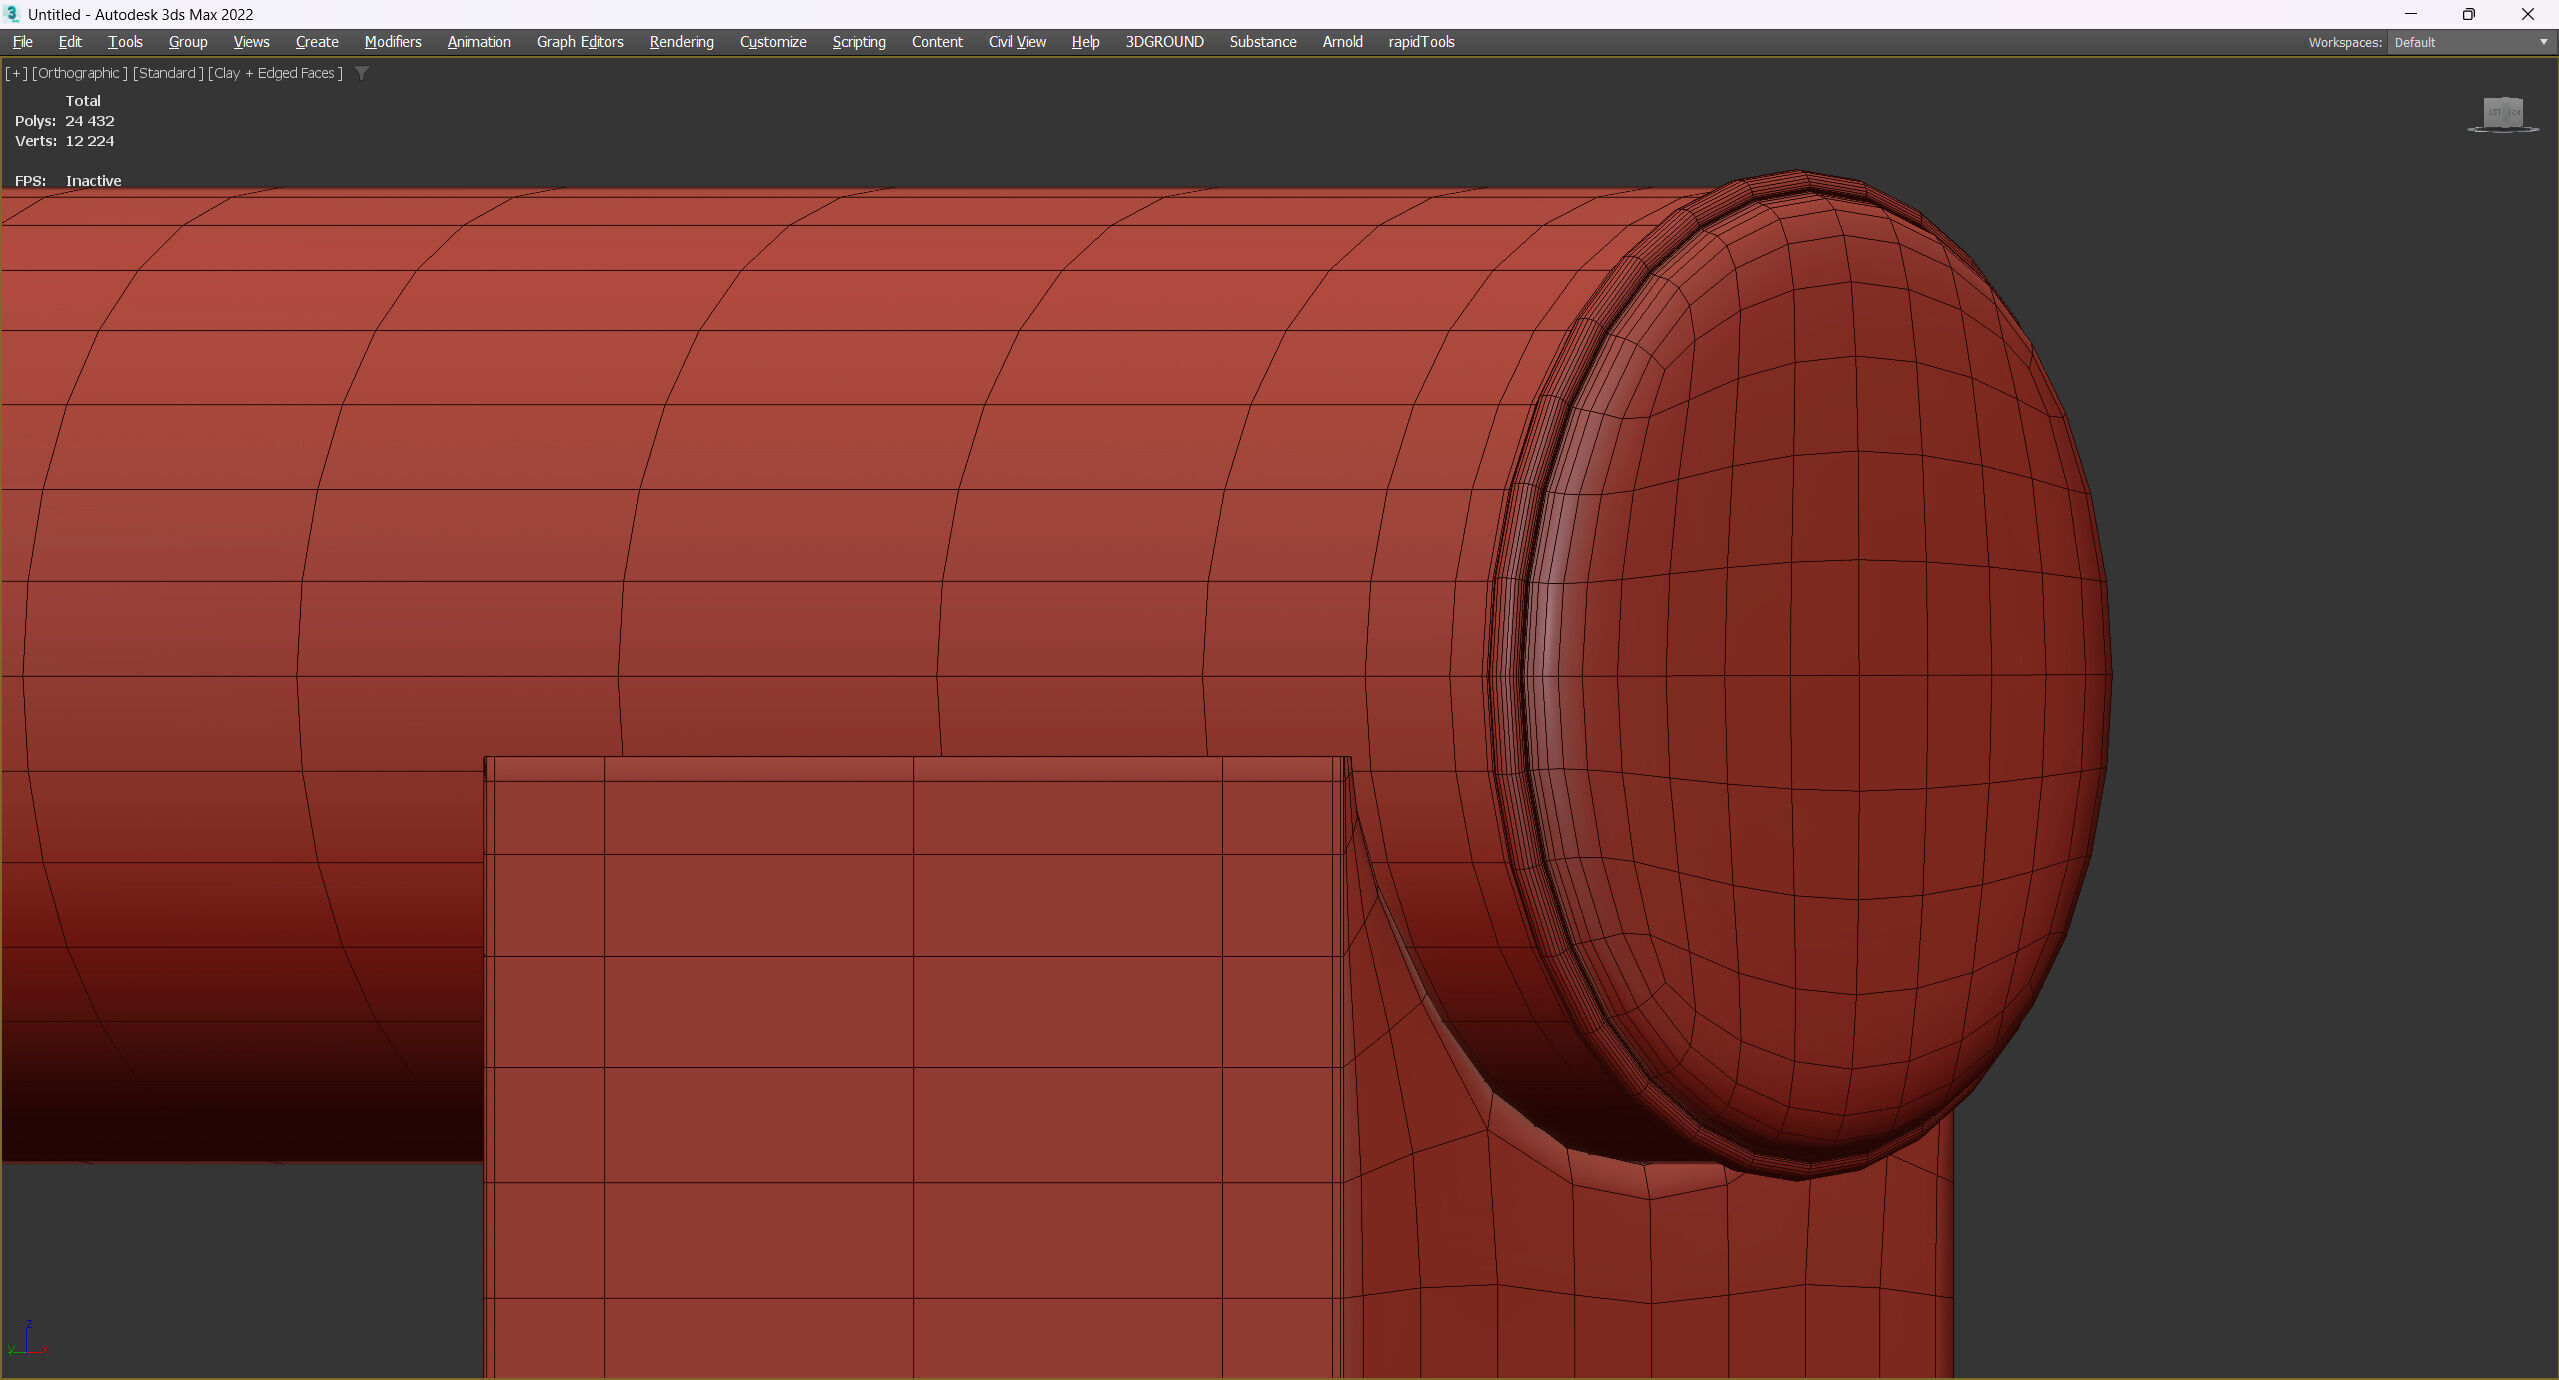Click the 3ds Max application icon in the title bar
The image size is (2559, 1380).
pyautogui.click(x=12, y=14)
